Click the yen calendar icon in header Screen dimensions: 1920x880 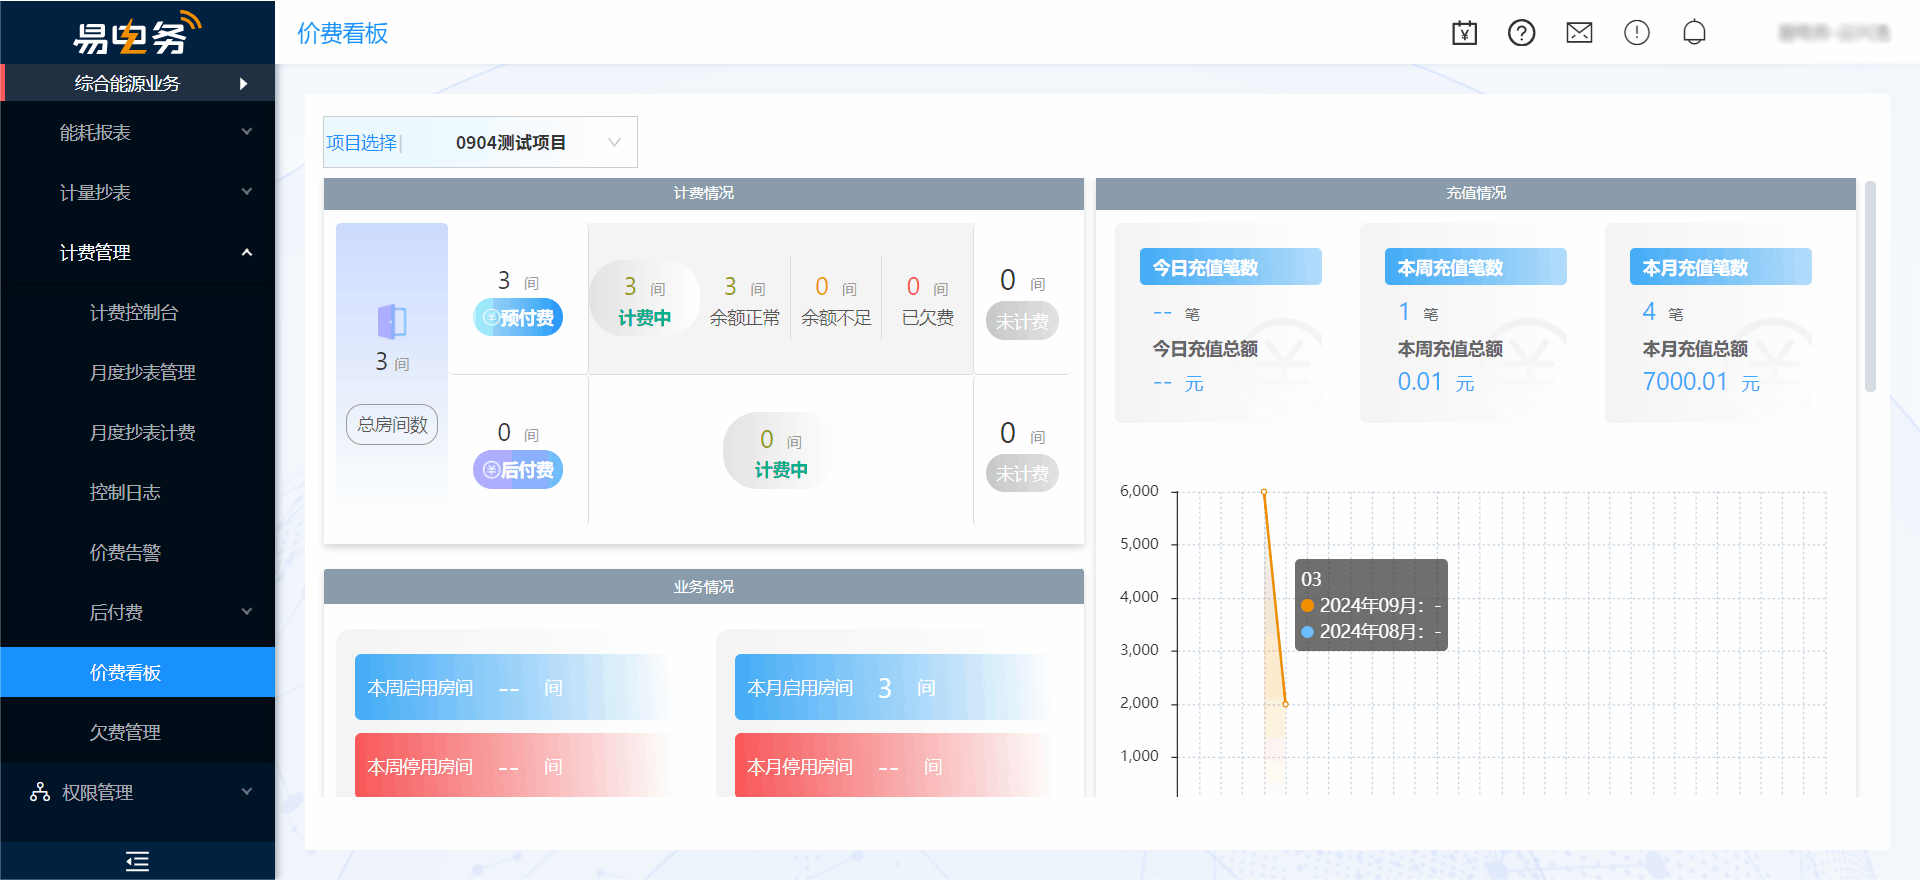click(1464, 33)
